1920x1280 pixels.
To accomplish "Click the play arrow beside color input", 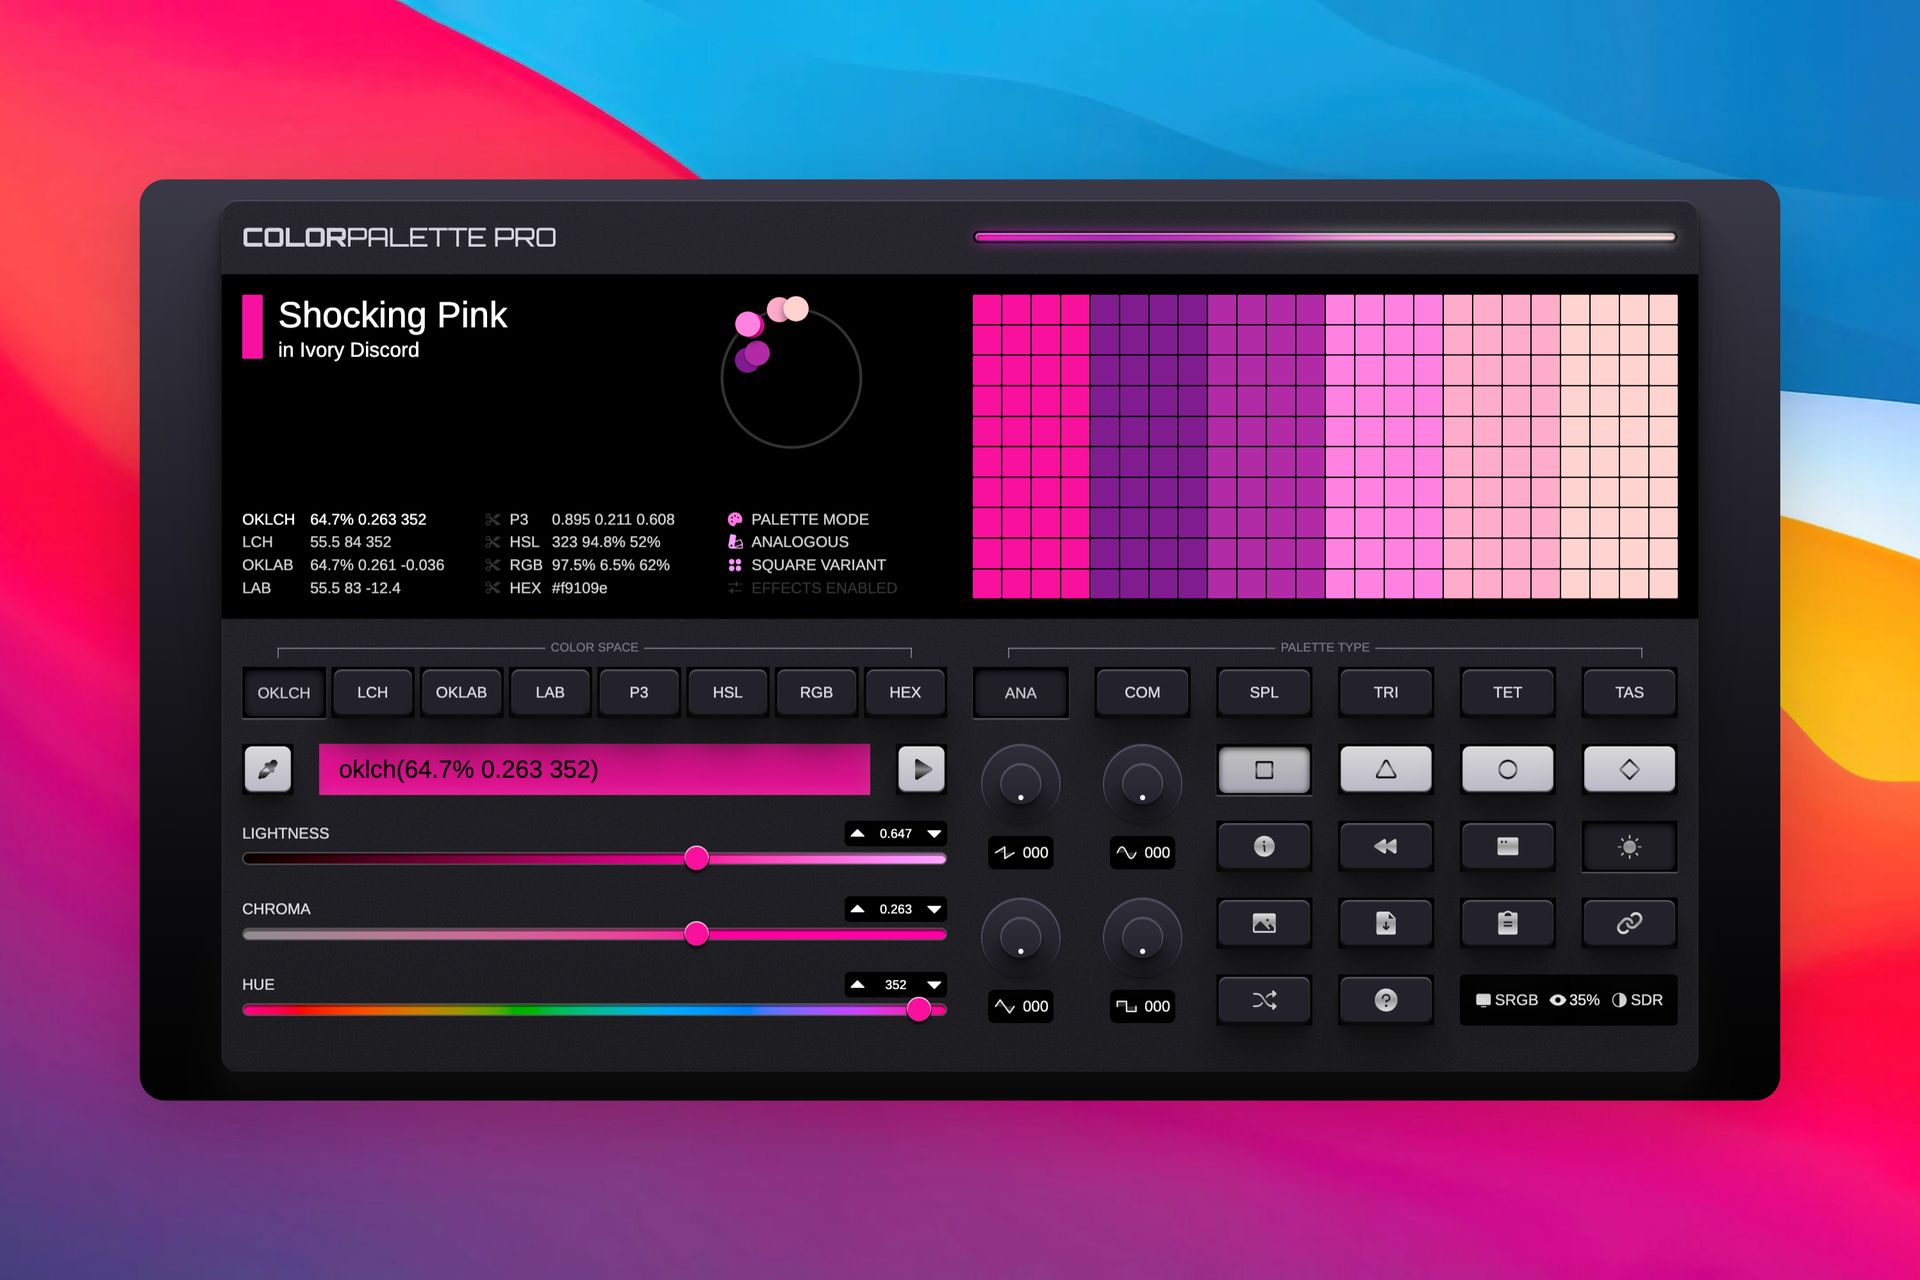I will (x=921, y=769).
